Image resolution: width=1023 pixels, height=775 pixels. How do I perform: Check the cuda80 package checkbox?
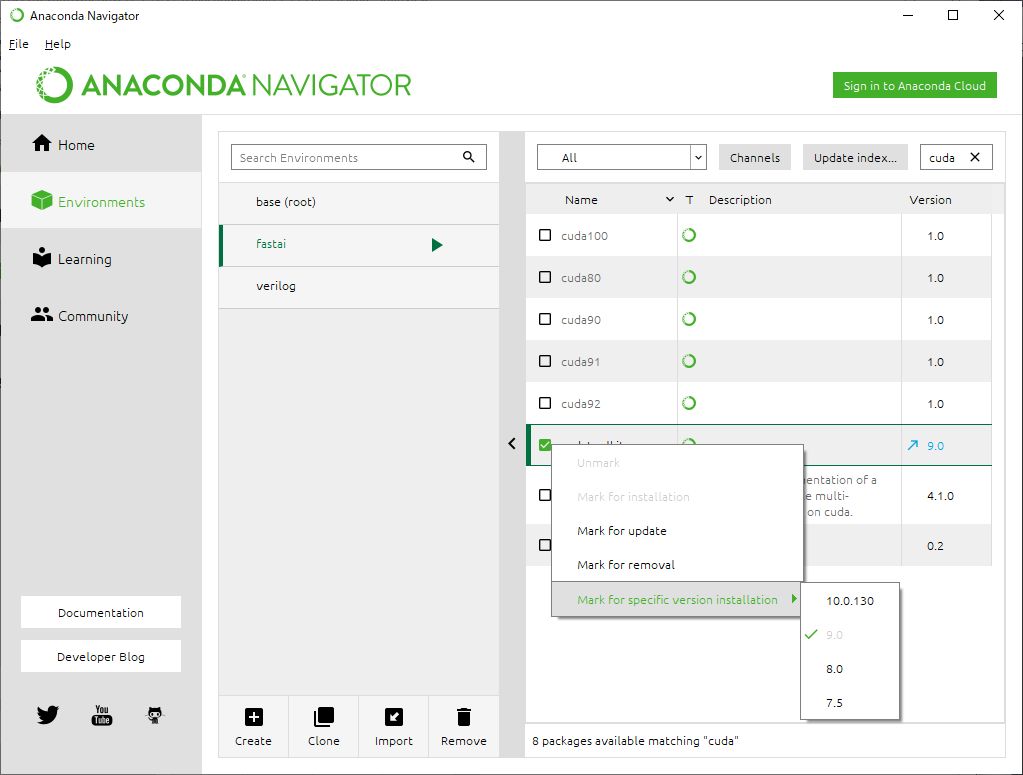[x=545, y=277]
